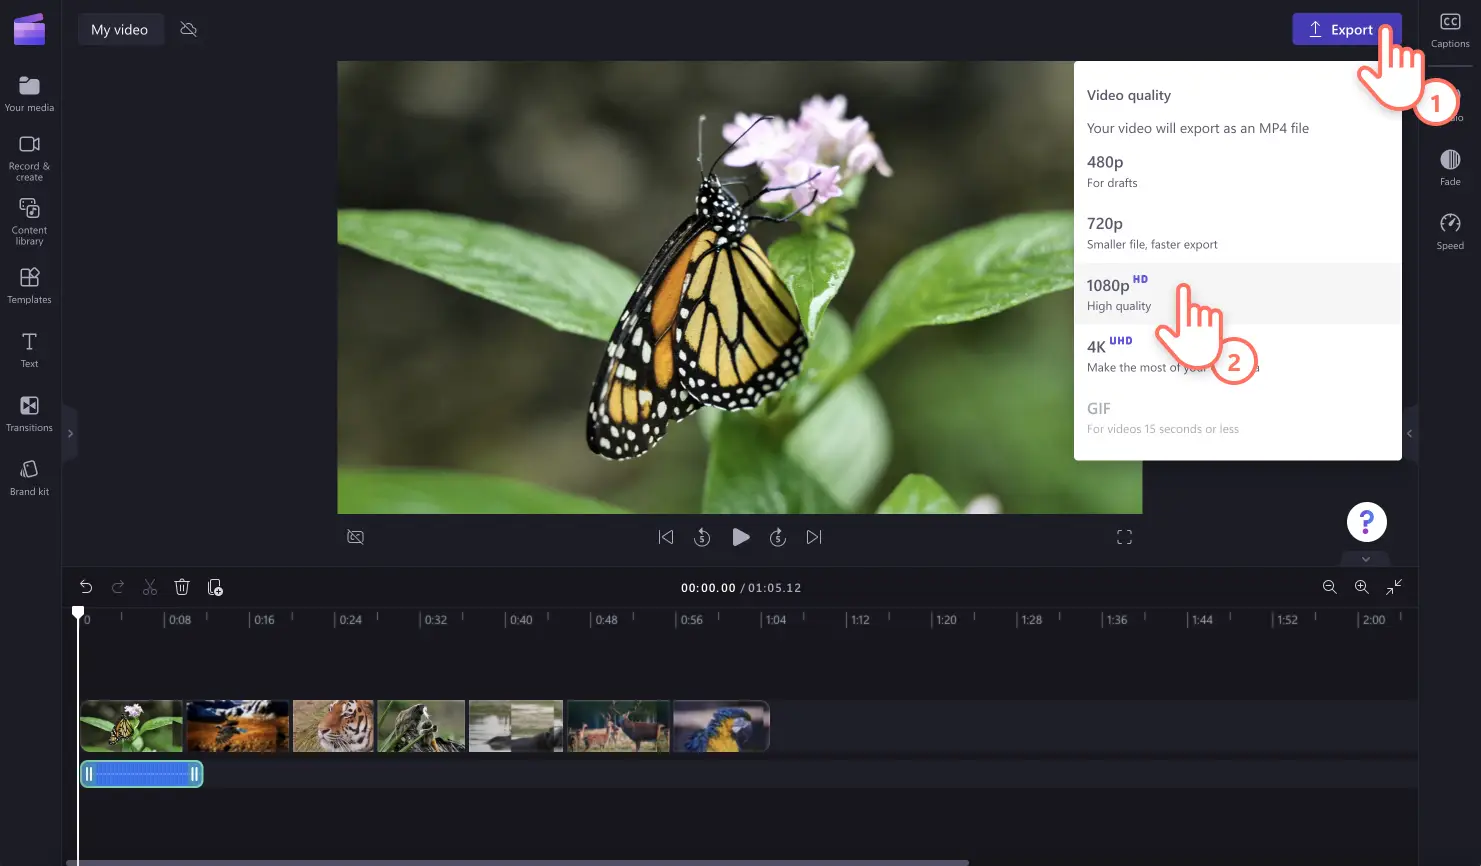Redo the last edit
Screen dimensions: 1481x866
coord(117,587)
